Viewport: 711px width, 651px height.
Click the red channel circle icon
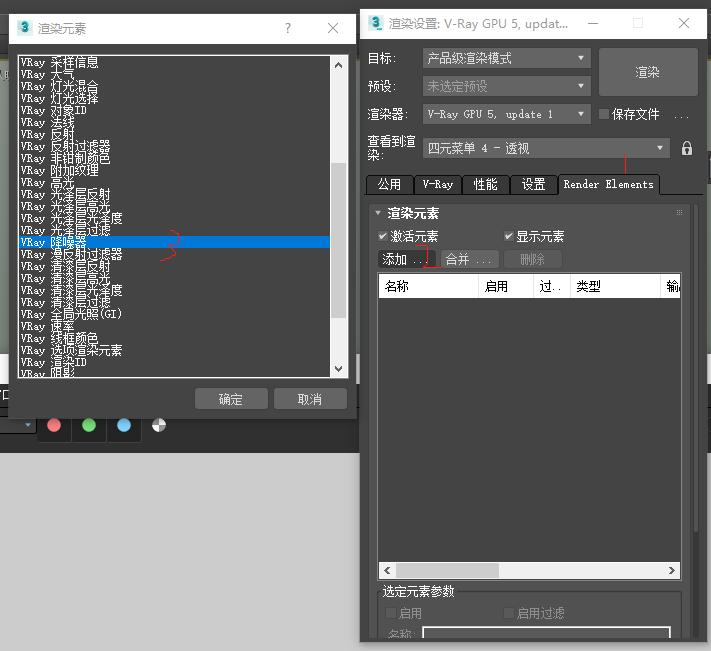(54, 425)
